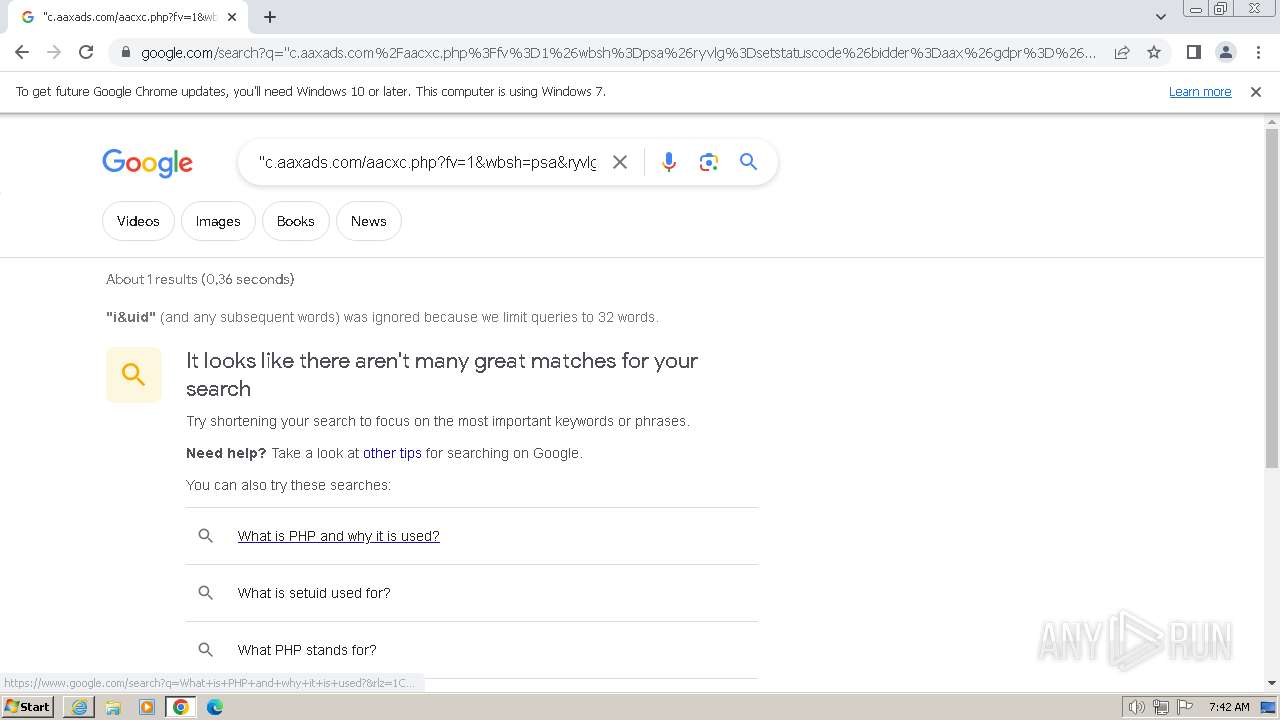Search What PHP stands for

tap(307, 650)
